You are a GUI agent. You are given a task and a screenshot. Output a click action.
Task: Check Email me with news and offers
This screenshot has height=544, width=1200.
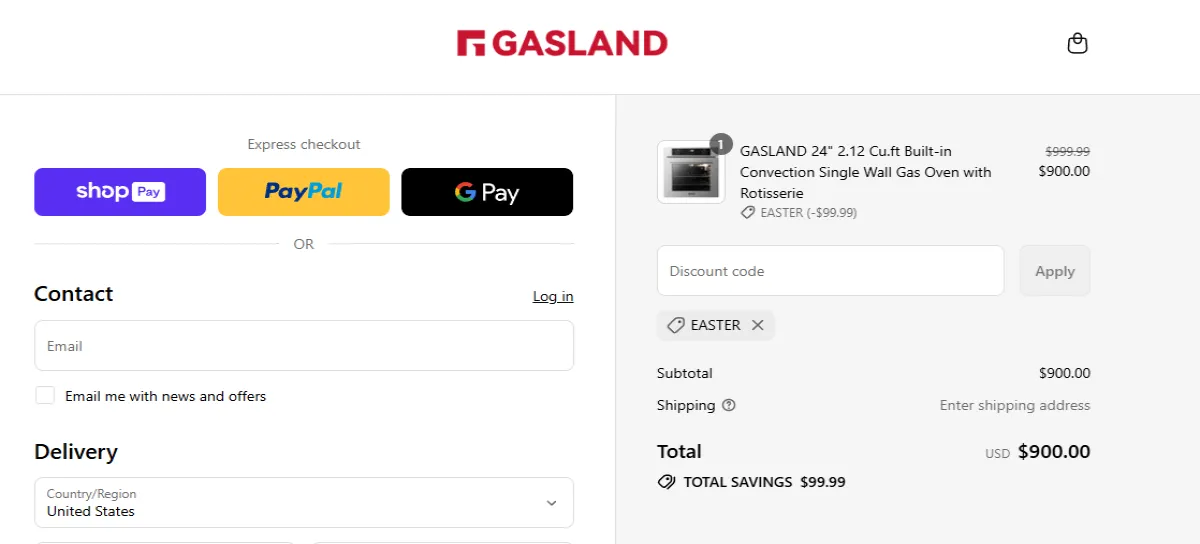tap(45, 395)
